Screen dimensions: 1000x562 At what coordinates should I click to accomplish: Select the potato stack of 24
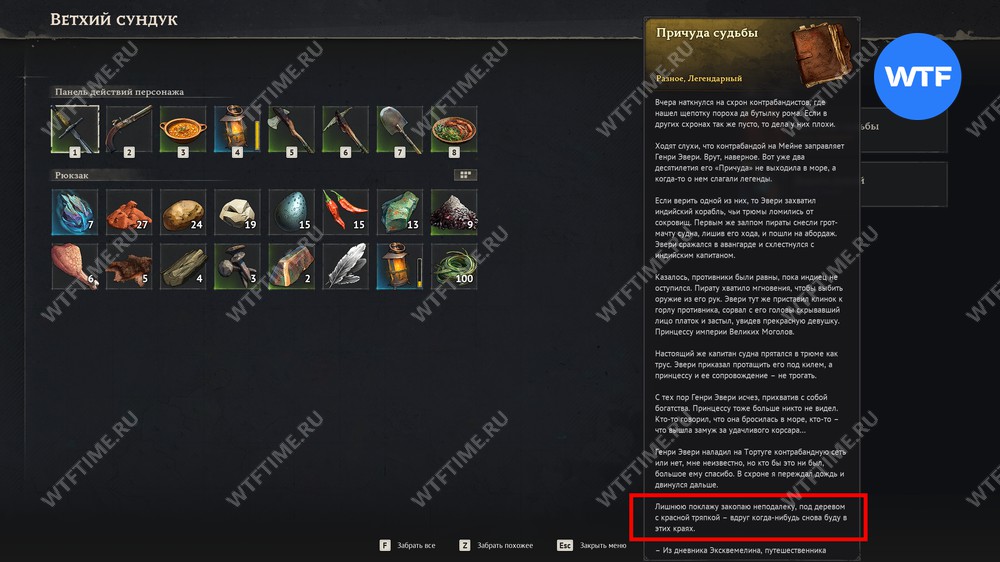(x=183, y=212)
